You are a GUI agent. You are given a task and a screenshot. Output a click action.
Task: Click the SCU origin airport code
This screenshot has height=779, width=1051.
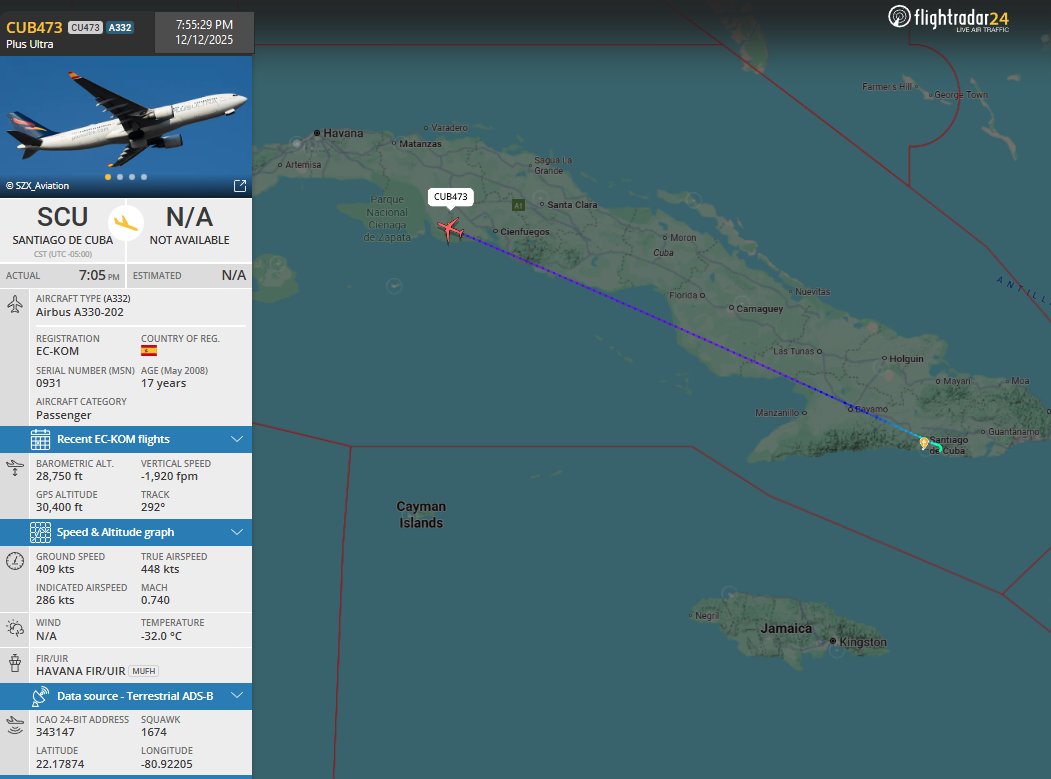pos(62,217)
